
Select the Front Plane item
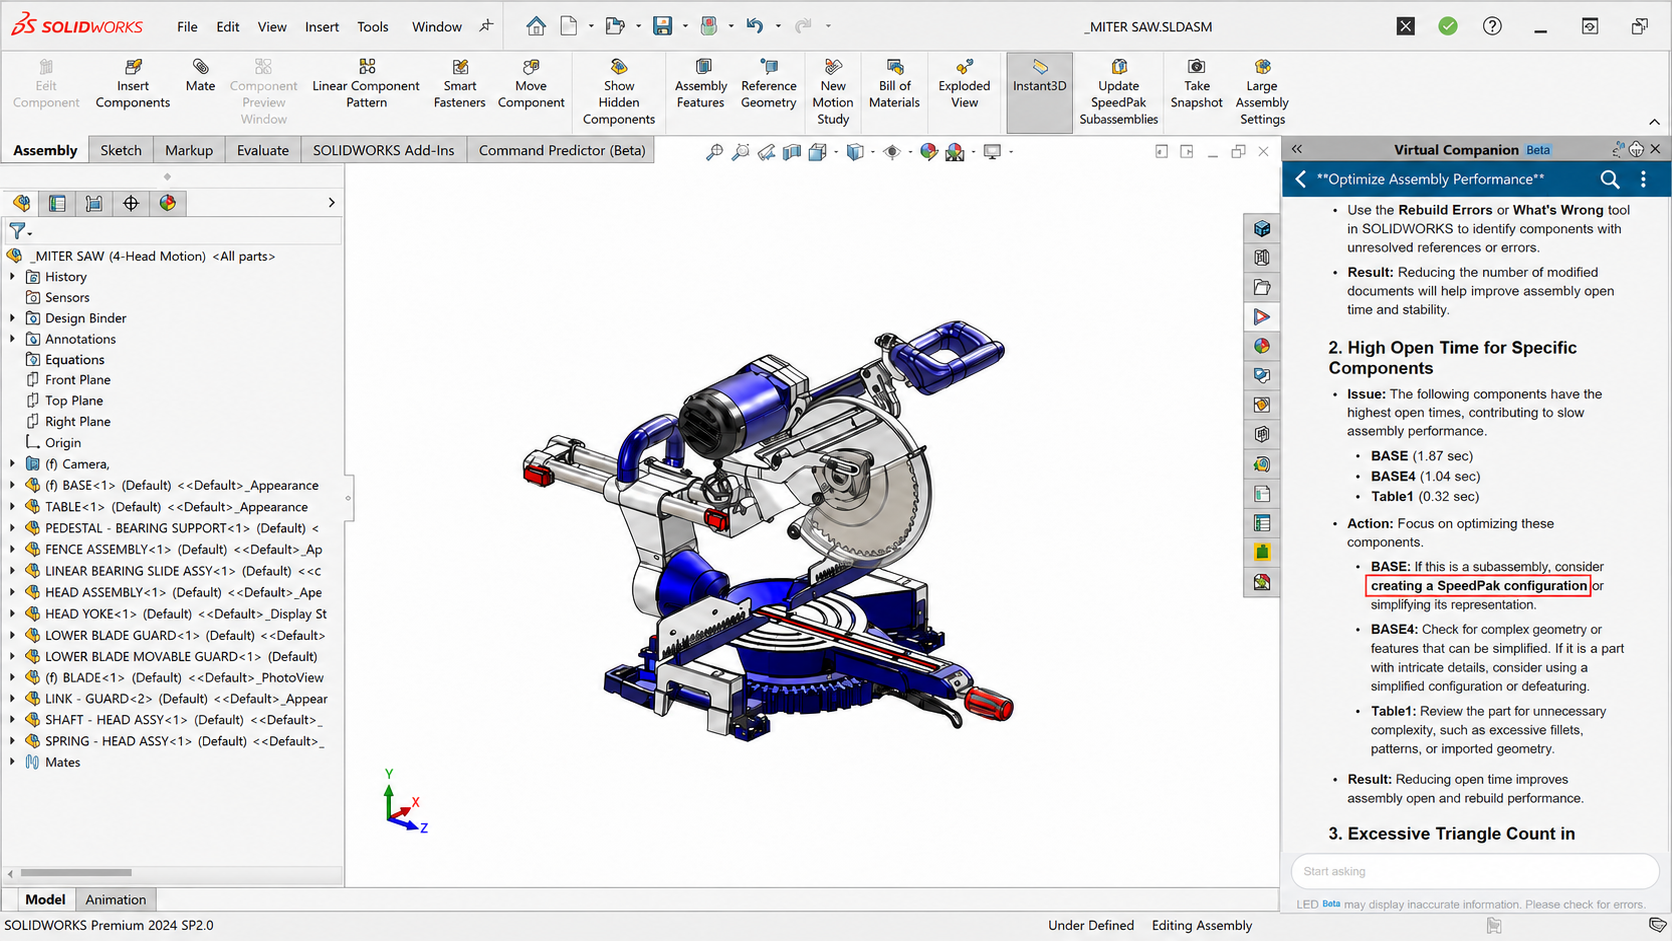pyautogui.click(x=78, y=380)
